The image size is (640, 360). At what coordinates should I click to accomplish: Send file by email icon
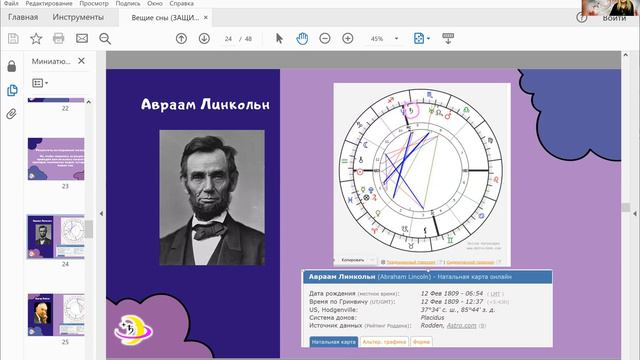click(x=82, y=38)
